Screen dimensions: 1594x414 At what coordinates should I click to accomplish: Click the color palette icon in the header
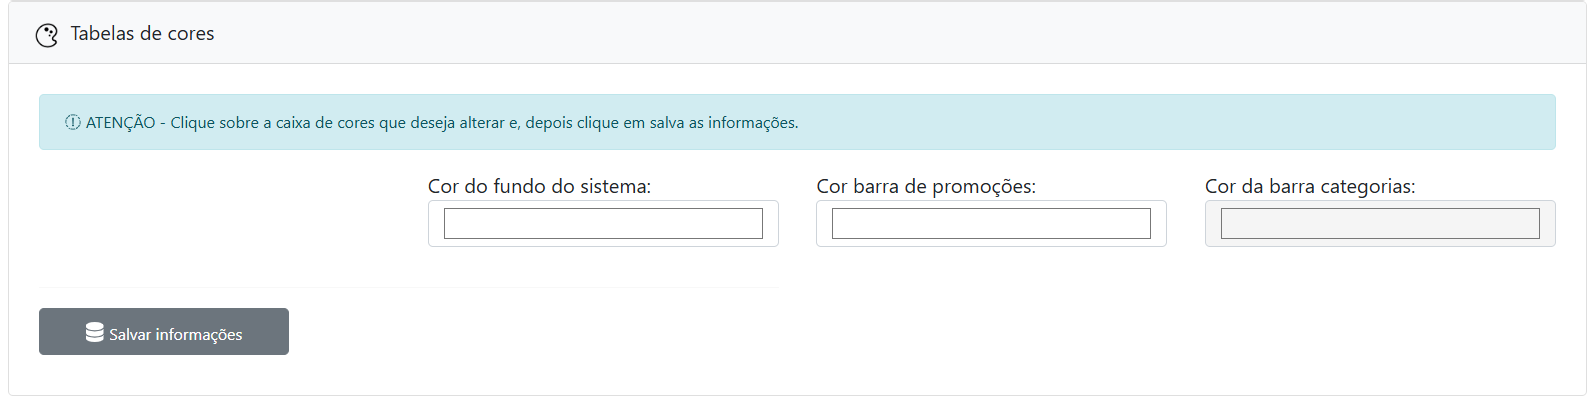coord(47,35)
